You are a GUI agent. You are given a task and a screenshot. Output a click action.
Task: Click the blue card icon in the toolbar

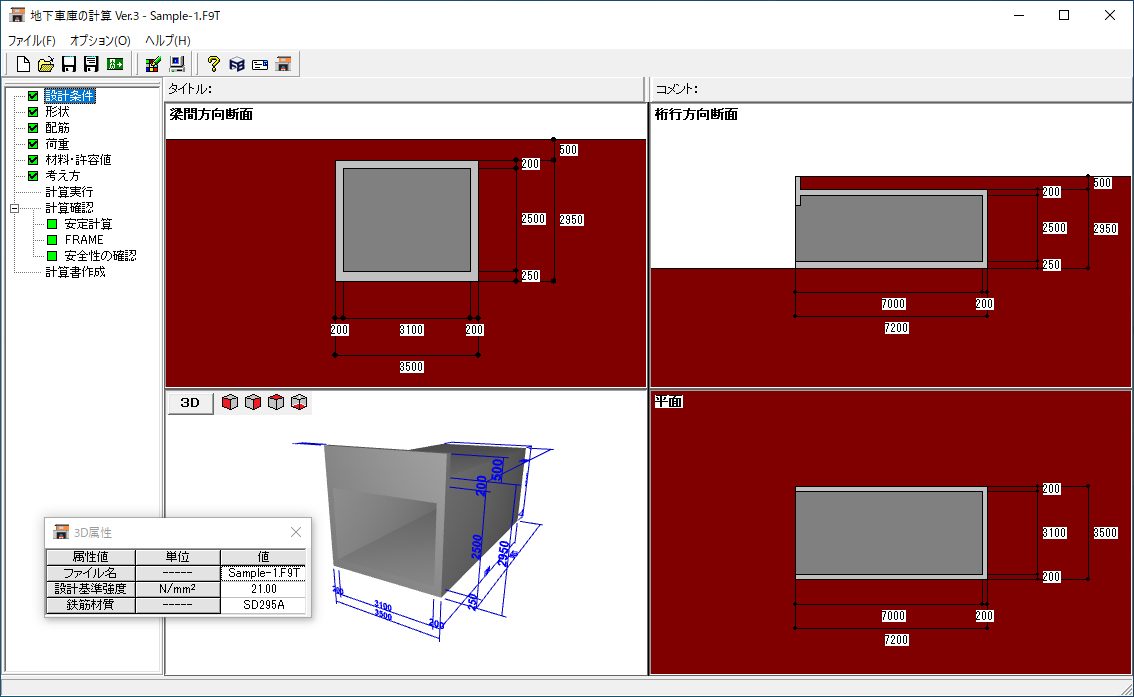point(260,64)
